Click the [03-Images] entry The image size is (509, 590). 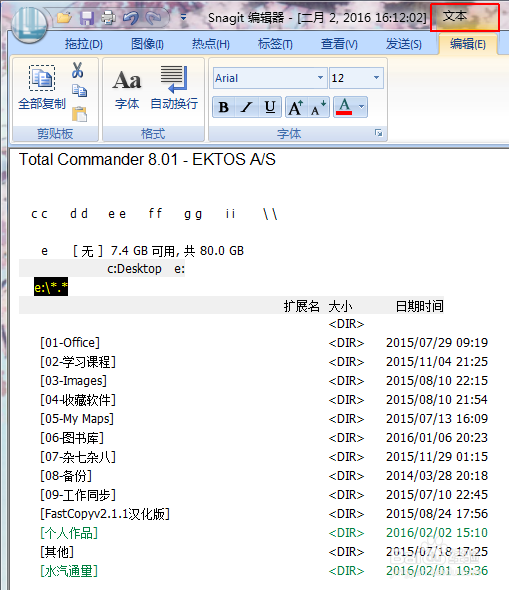coord(73,381)
